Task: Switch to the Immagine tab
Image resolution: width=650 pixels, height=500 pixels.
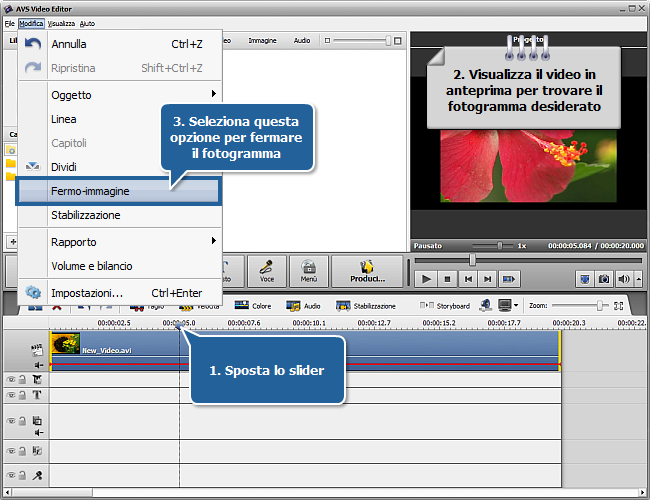Action: (262, 40)
